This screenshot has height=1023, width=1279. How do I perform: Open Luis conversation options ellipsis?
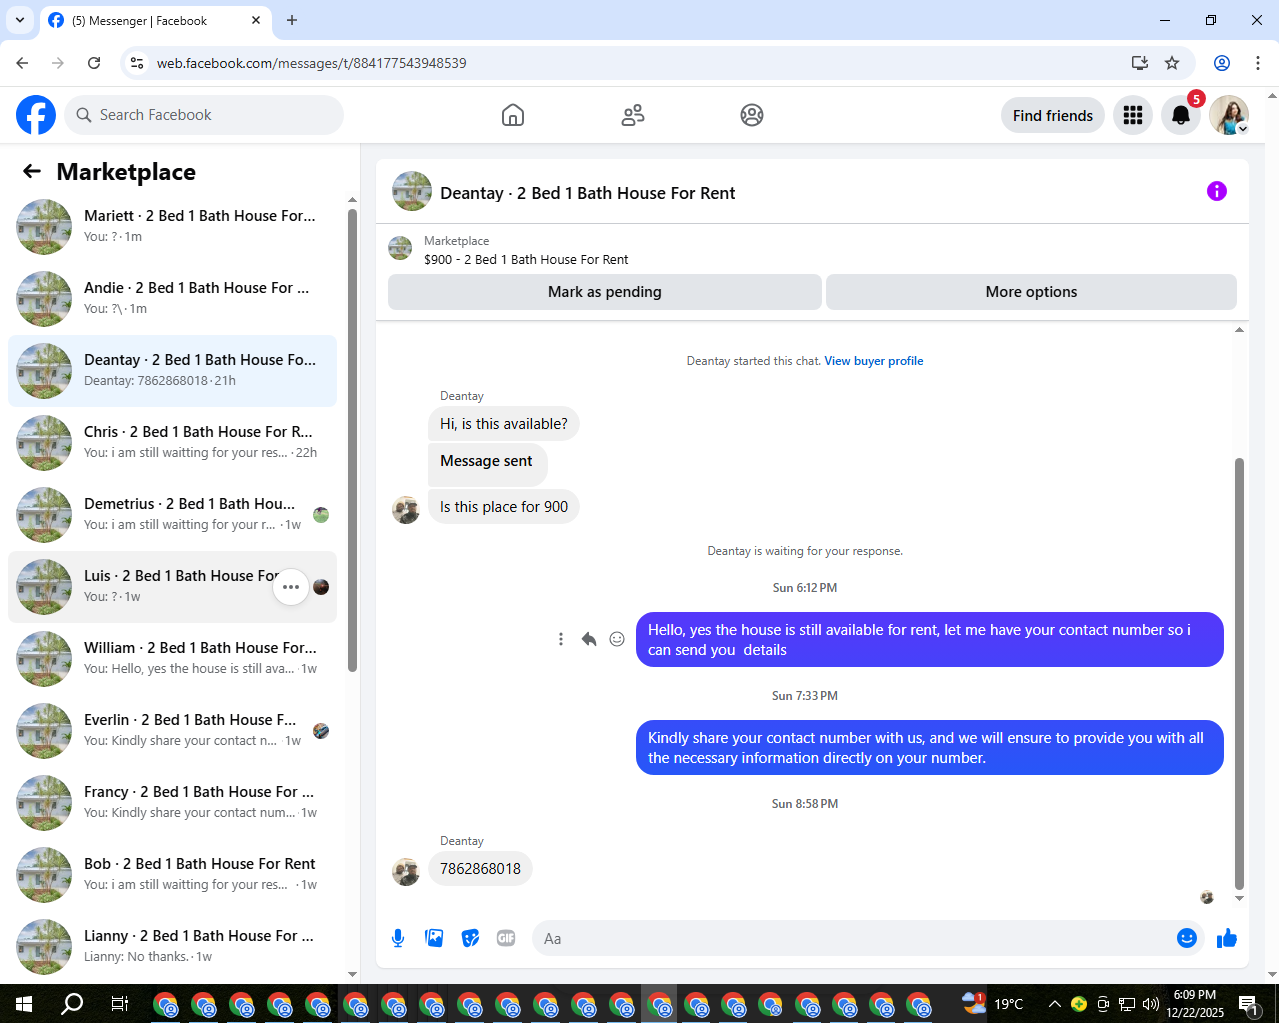(x=291, y=587)
